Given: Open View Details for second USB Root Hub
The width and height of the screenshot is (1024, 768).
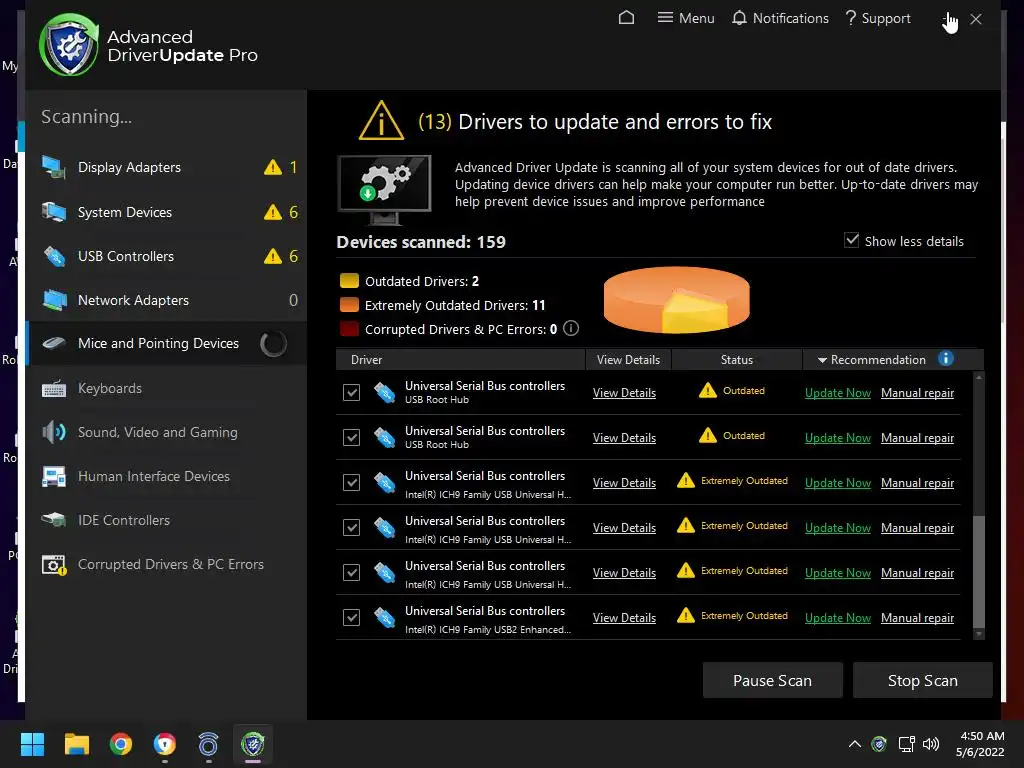Looking at the screenshot, I should point(624,438).
